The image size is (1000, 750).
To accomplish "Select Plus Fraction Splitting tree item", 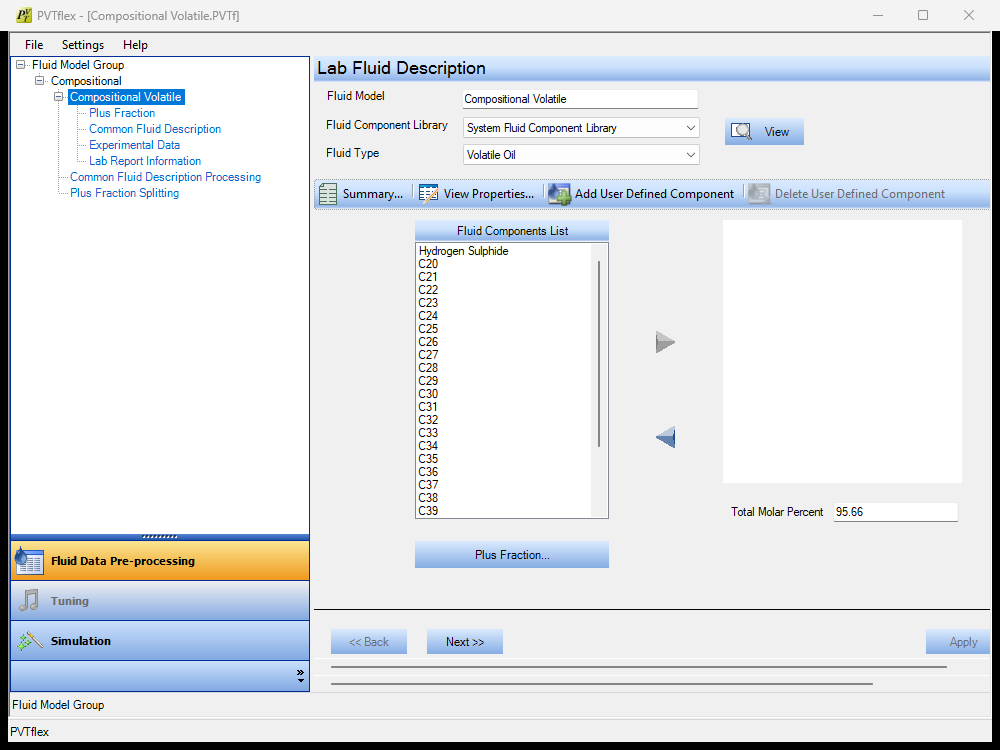I will tap(124, 193).
